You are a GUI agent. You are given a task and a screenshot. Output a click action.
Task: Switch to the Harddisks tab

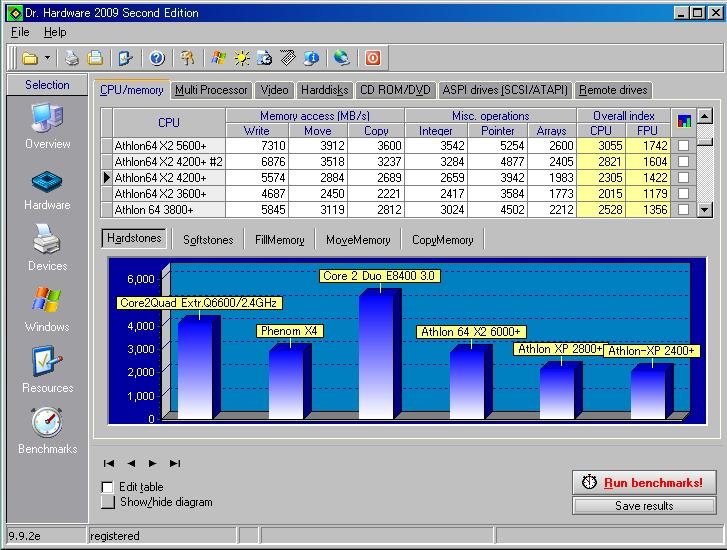324,90
